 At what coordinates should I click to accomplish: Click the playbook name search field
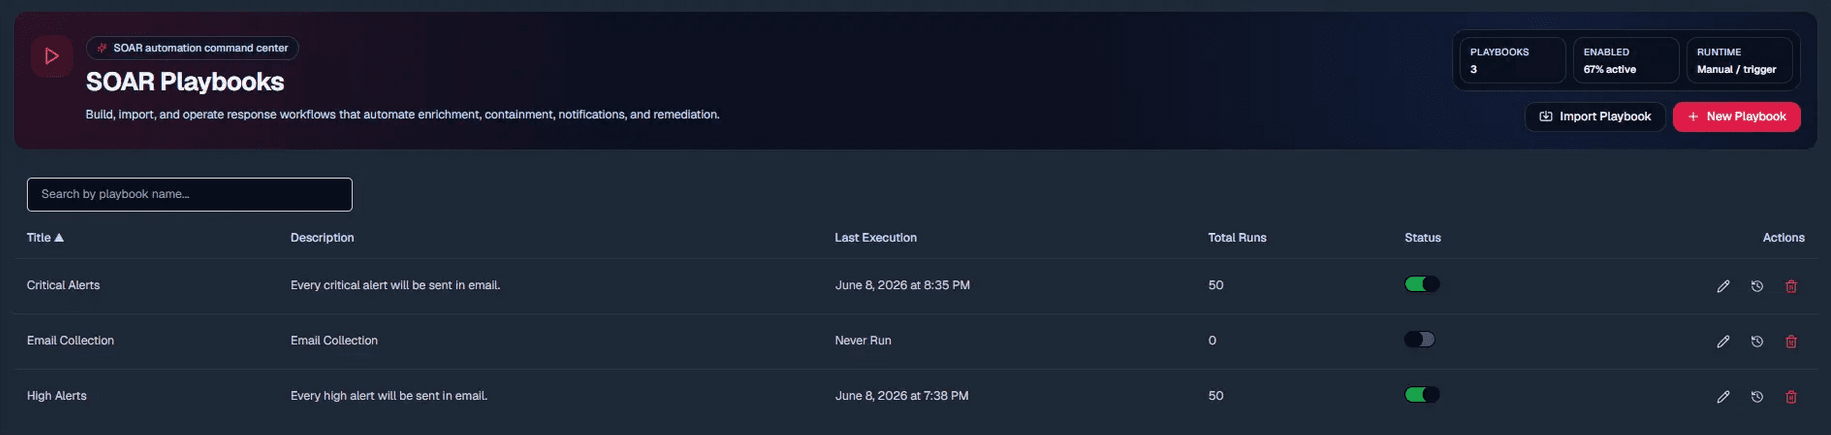(x=189, y=194)
